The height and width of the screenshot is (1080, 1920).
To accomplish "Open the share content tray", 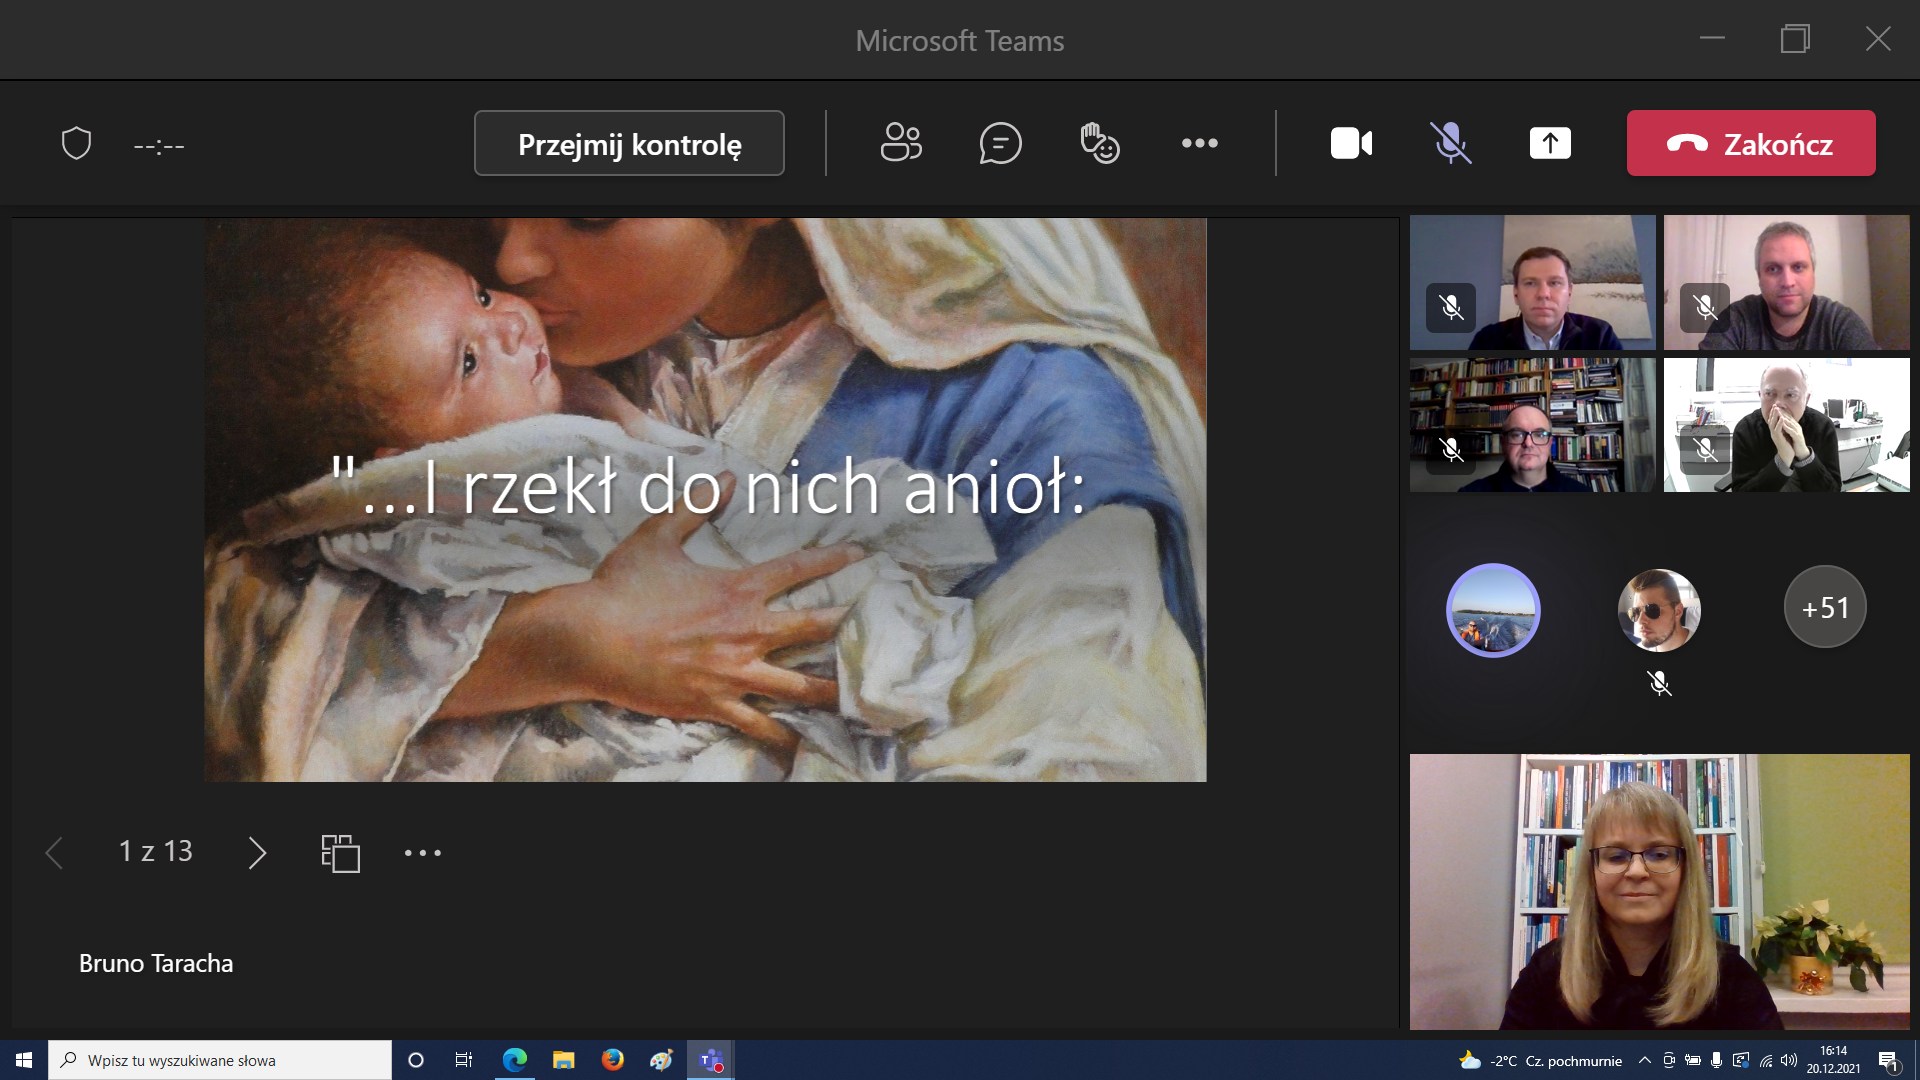I will (x=1550, y=143).
